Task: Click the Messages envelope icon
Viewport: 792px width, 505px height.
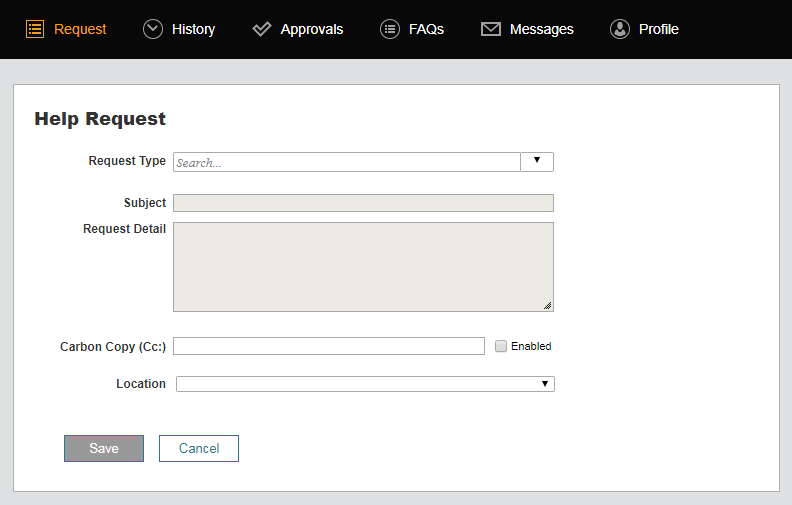Action: [x=491, y=29]
